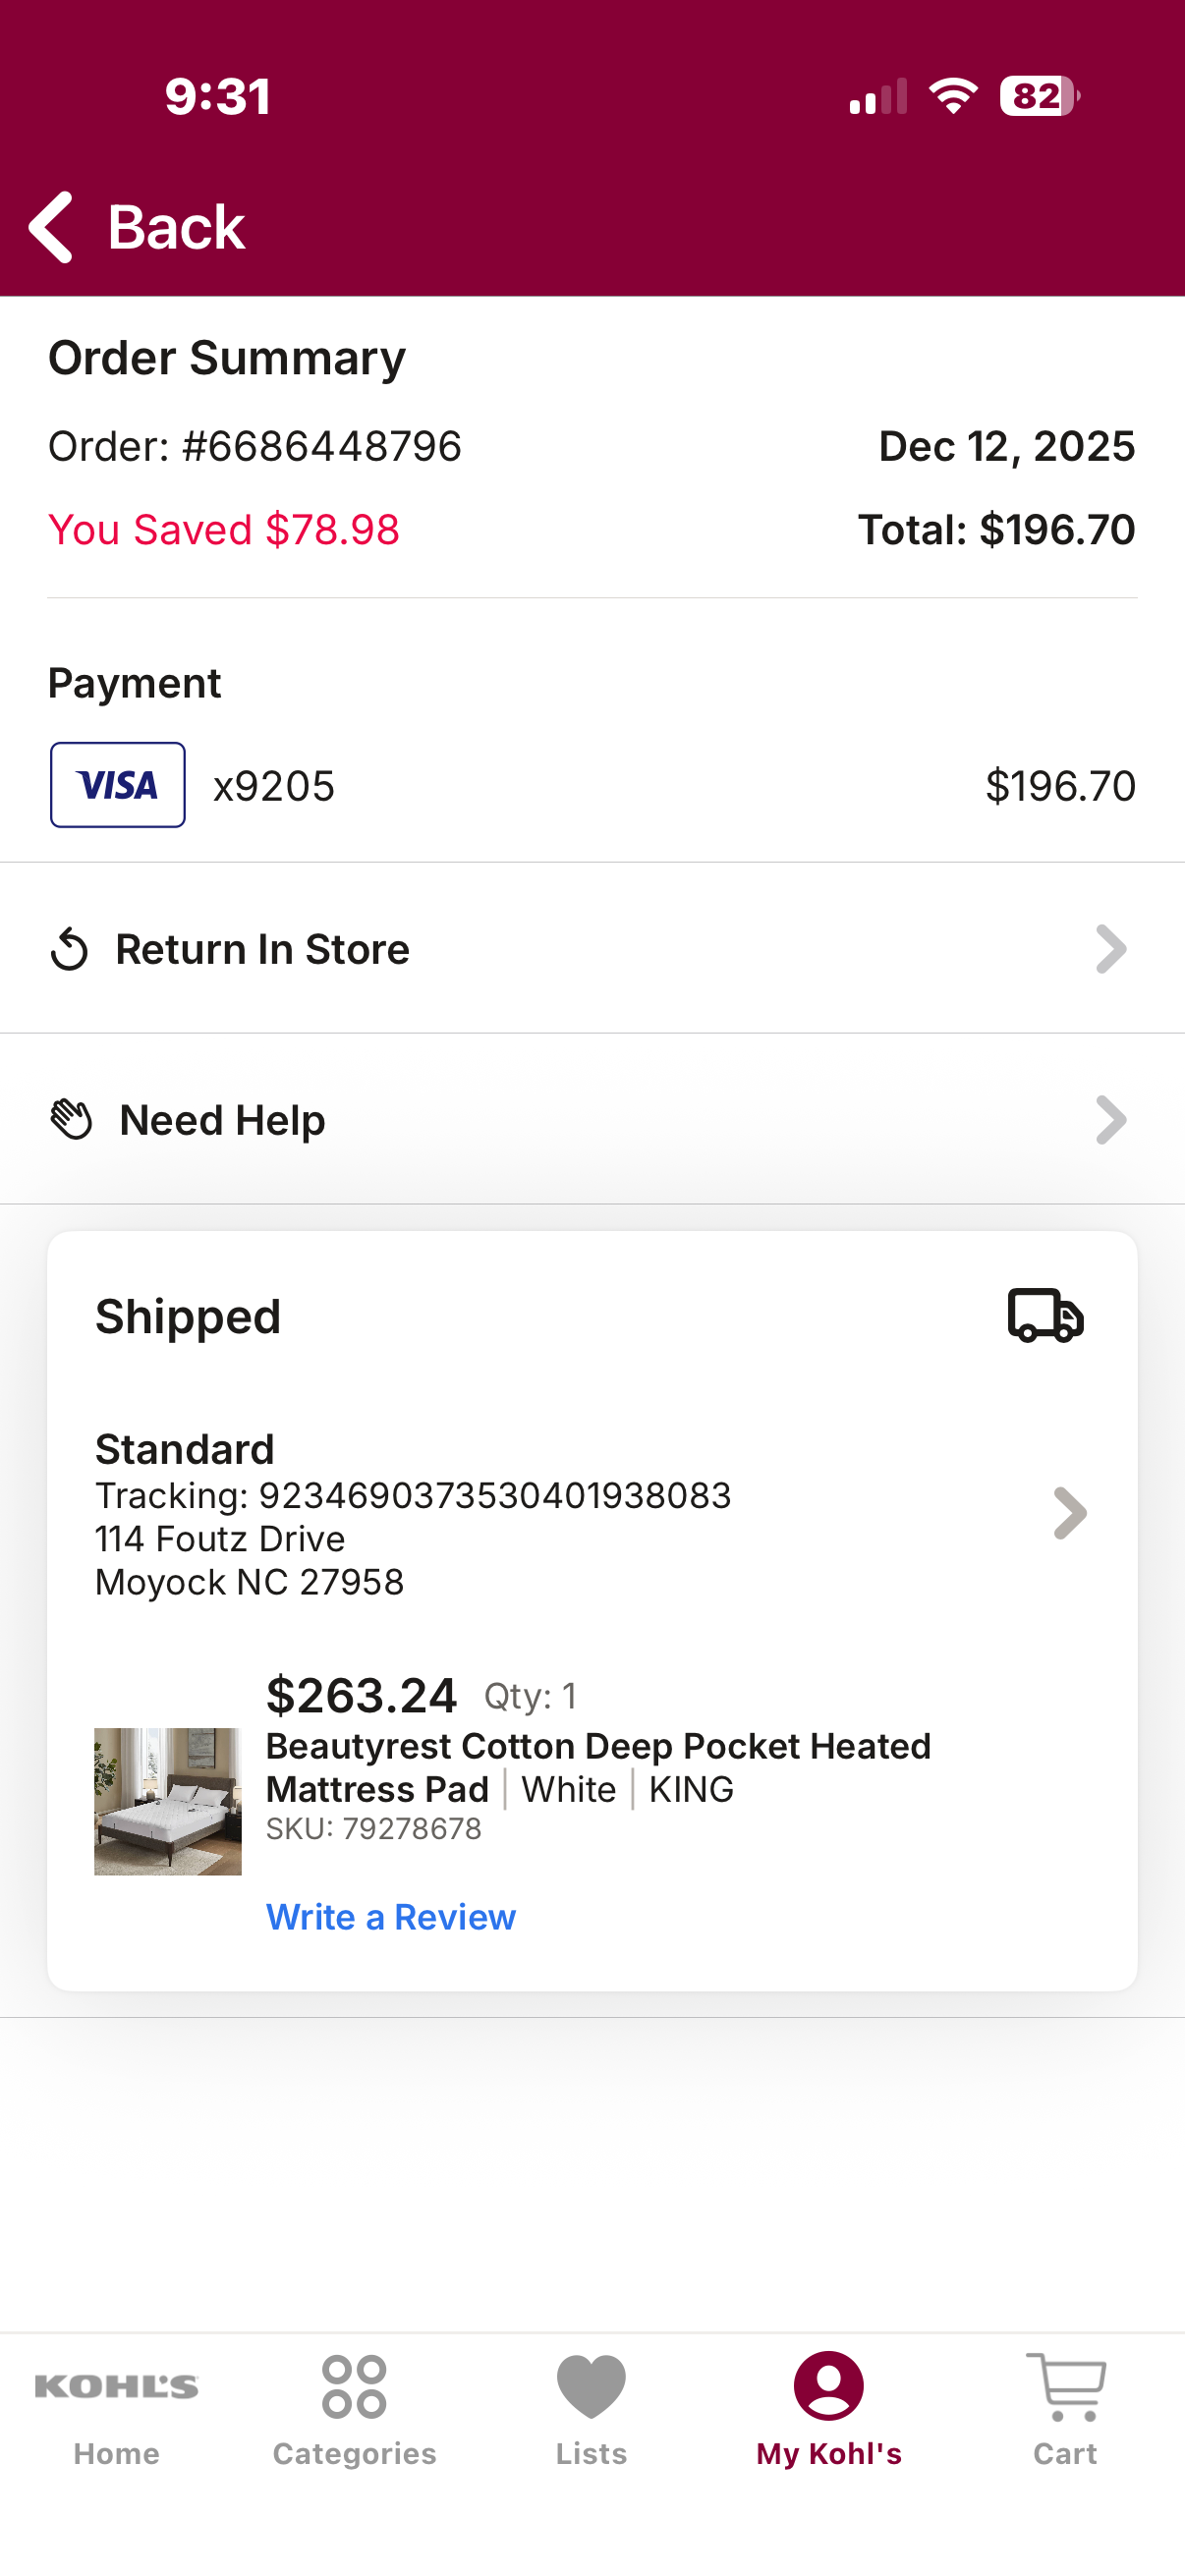
Task: Tap the Beautyrest Heated Mattress Pad title
Action: 598,1767
